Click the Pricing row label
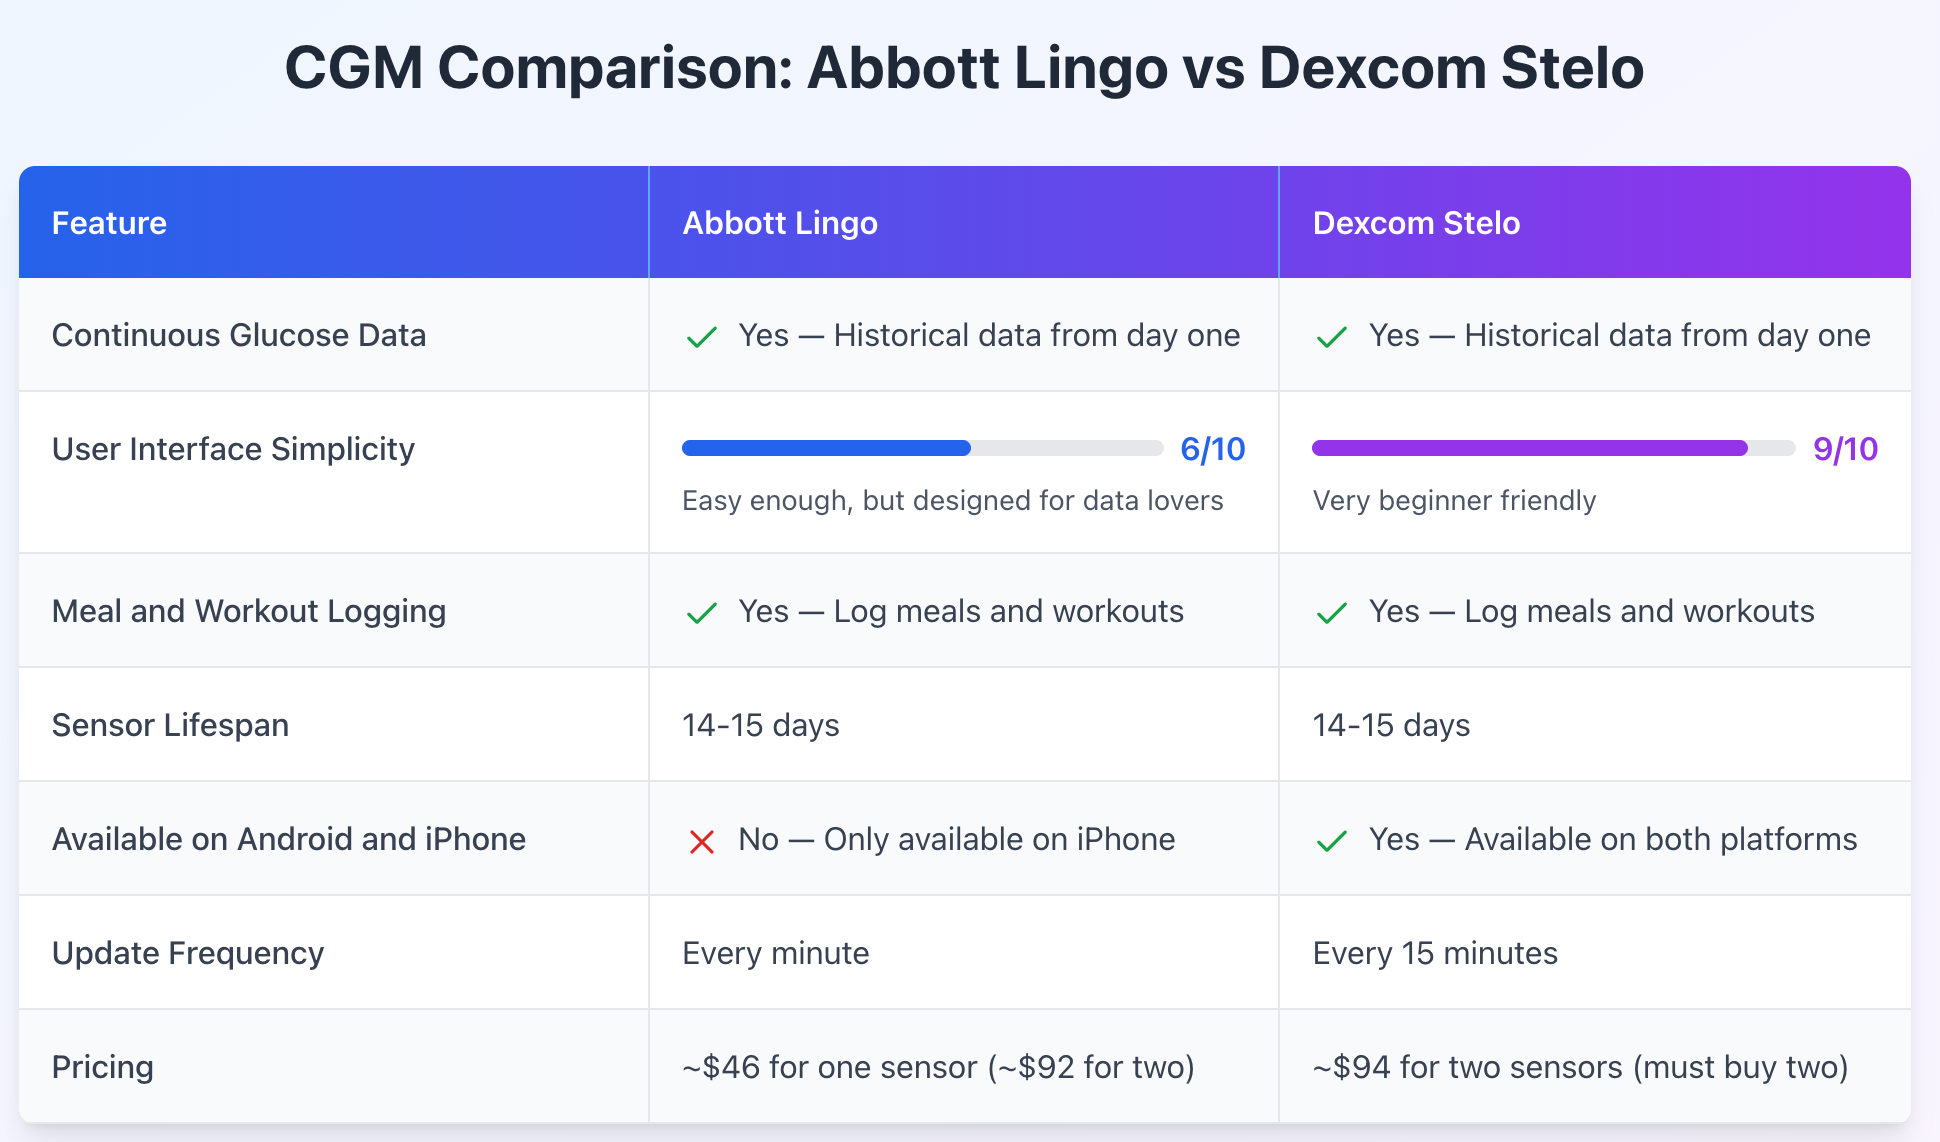This screenshot has width=1940, height=1142. click(x=103, y=1067)
